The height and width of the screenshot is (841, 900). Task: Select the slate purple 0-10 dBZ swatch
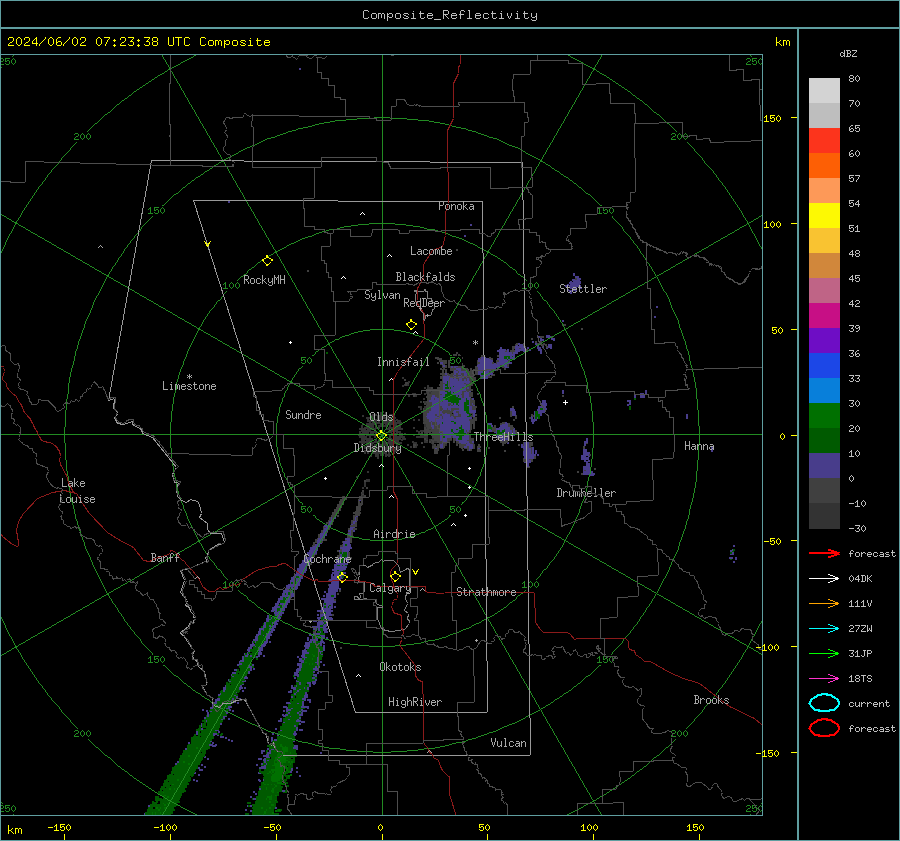(x=824, y=465)
